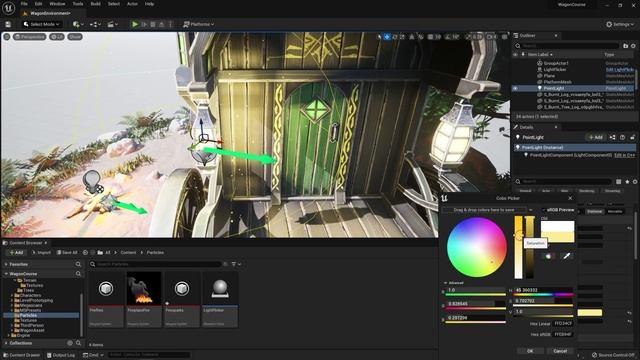
Task: Activate the Translate gizmo tool icon
Action: click(x=387, y=37)
